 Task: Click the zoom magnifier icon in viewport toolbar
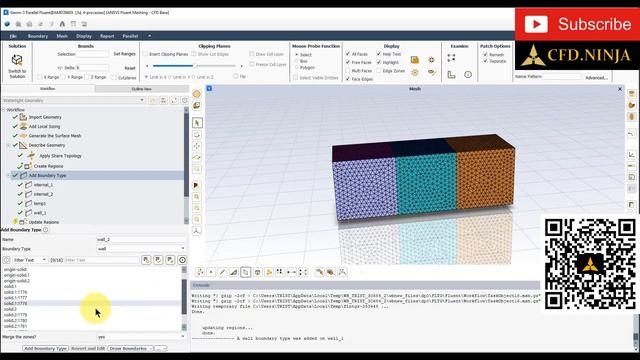pyautogui.click(x=197, y=197)
